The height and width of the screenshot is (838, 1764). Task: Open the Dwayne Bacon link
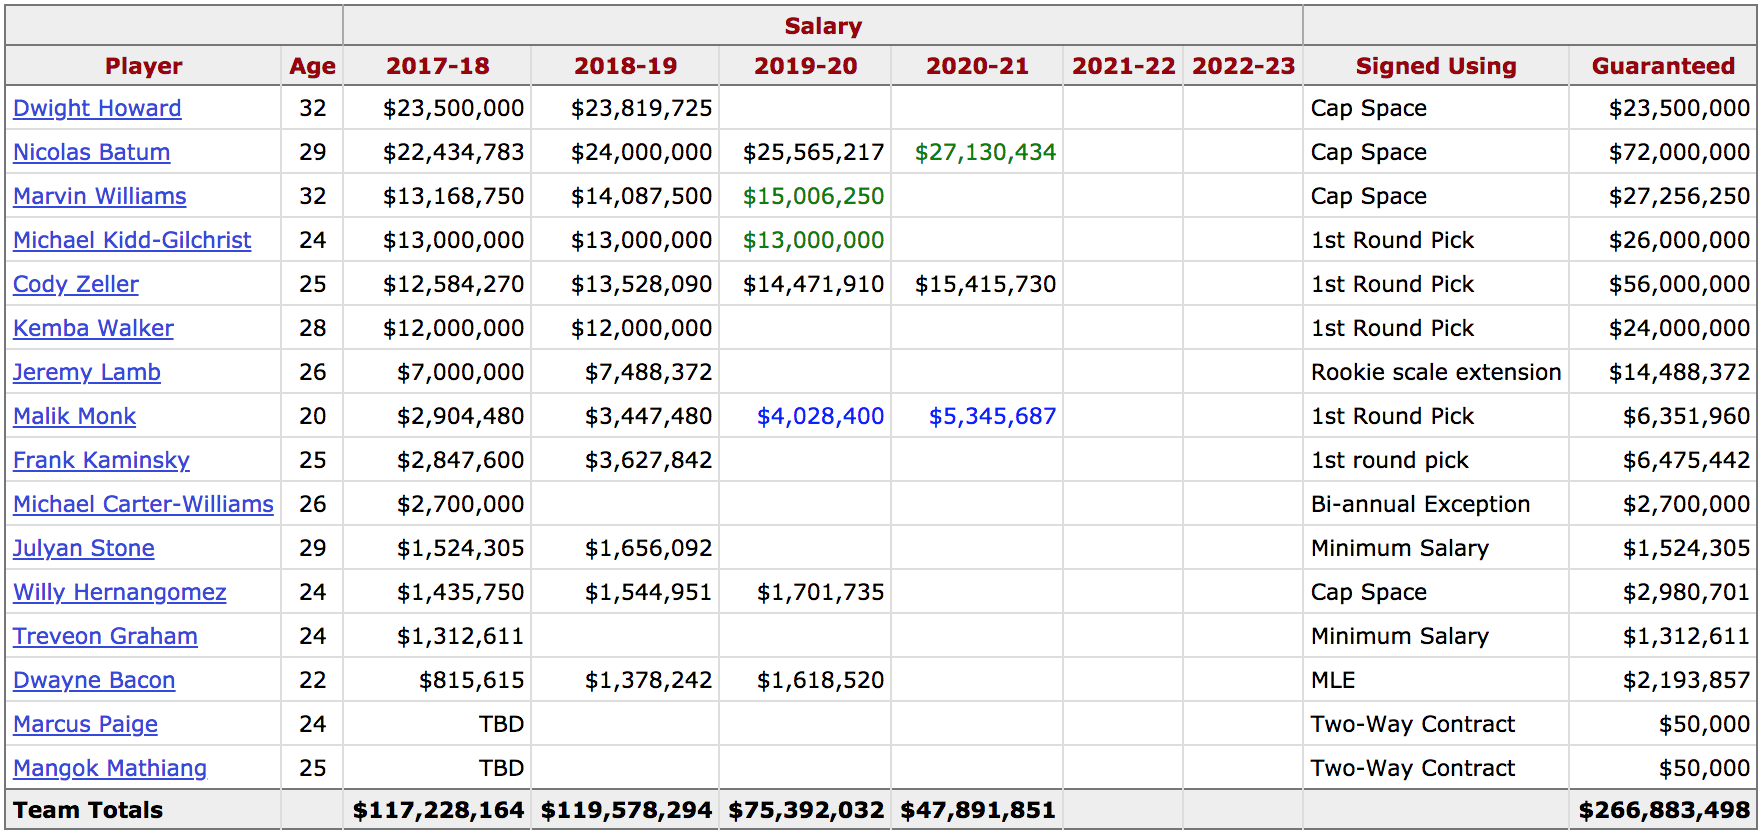94,680
